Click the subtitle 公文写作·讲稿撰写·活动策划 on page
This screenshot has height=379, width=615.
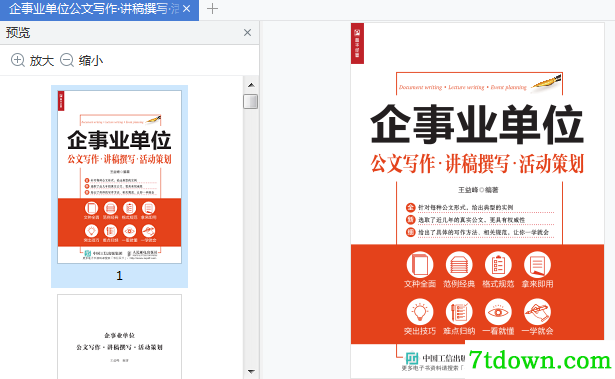(477, 164)
